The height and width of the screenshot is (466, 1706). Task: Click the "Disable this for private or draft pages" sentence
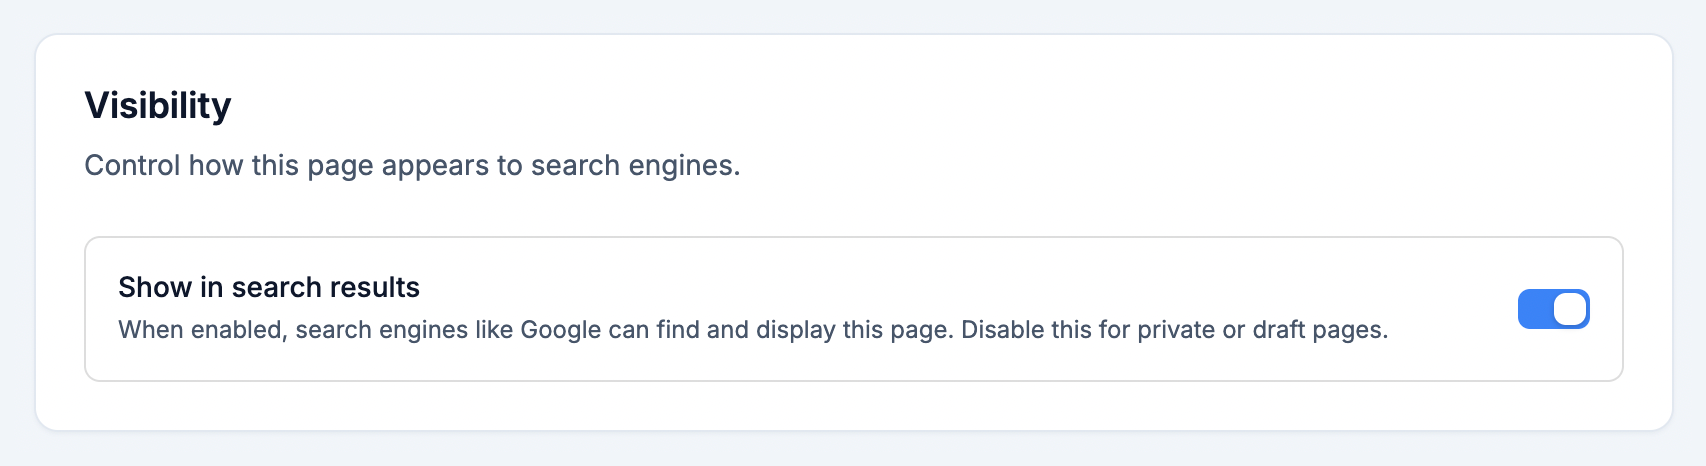(x=1174, y=330)
